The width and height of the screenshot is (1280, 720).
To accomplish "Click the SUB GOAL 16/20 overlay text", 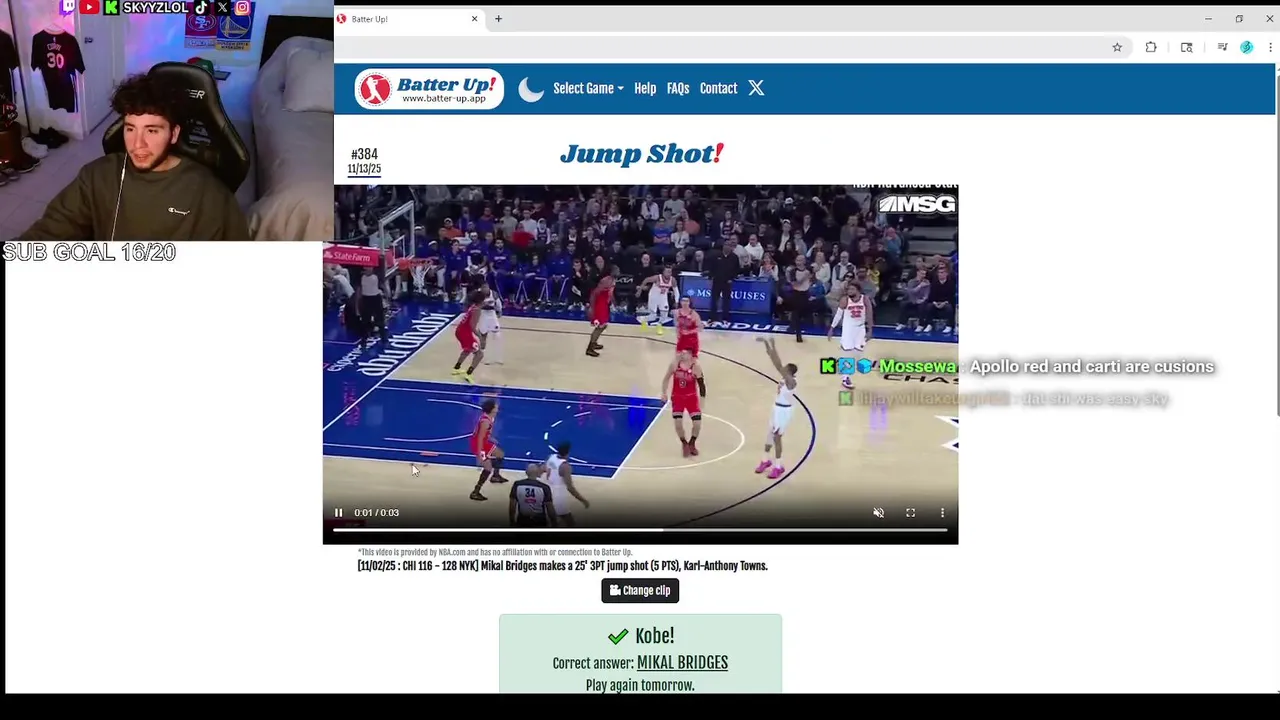I will pyautogui.click(x=89, y=253).
